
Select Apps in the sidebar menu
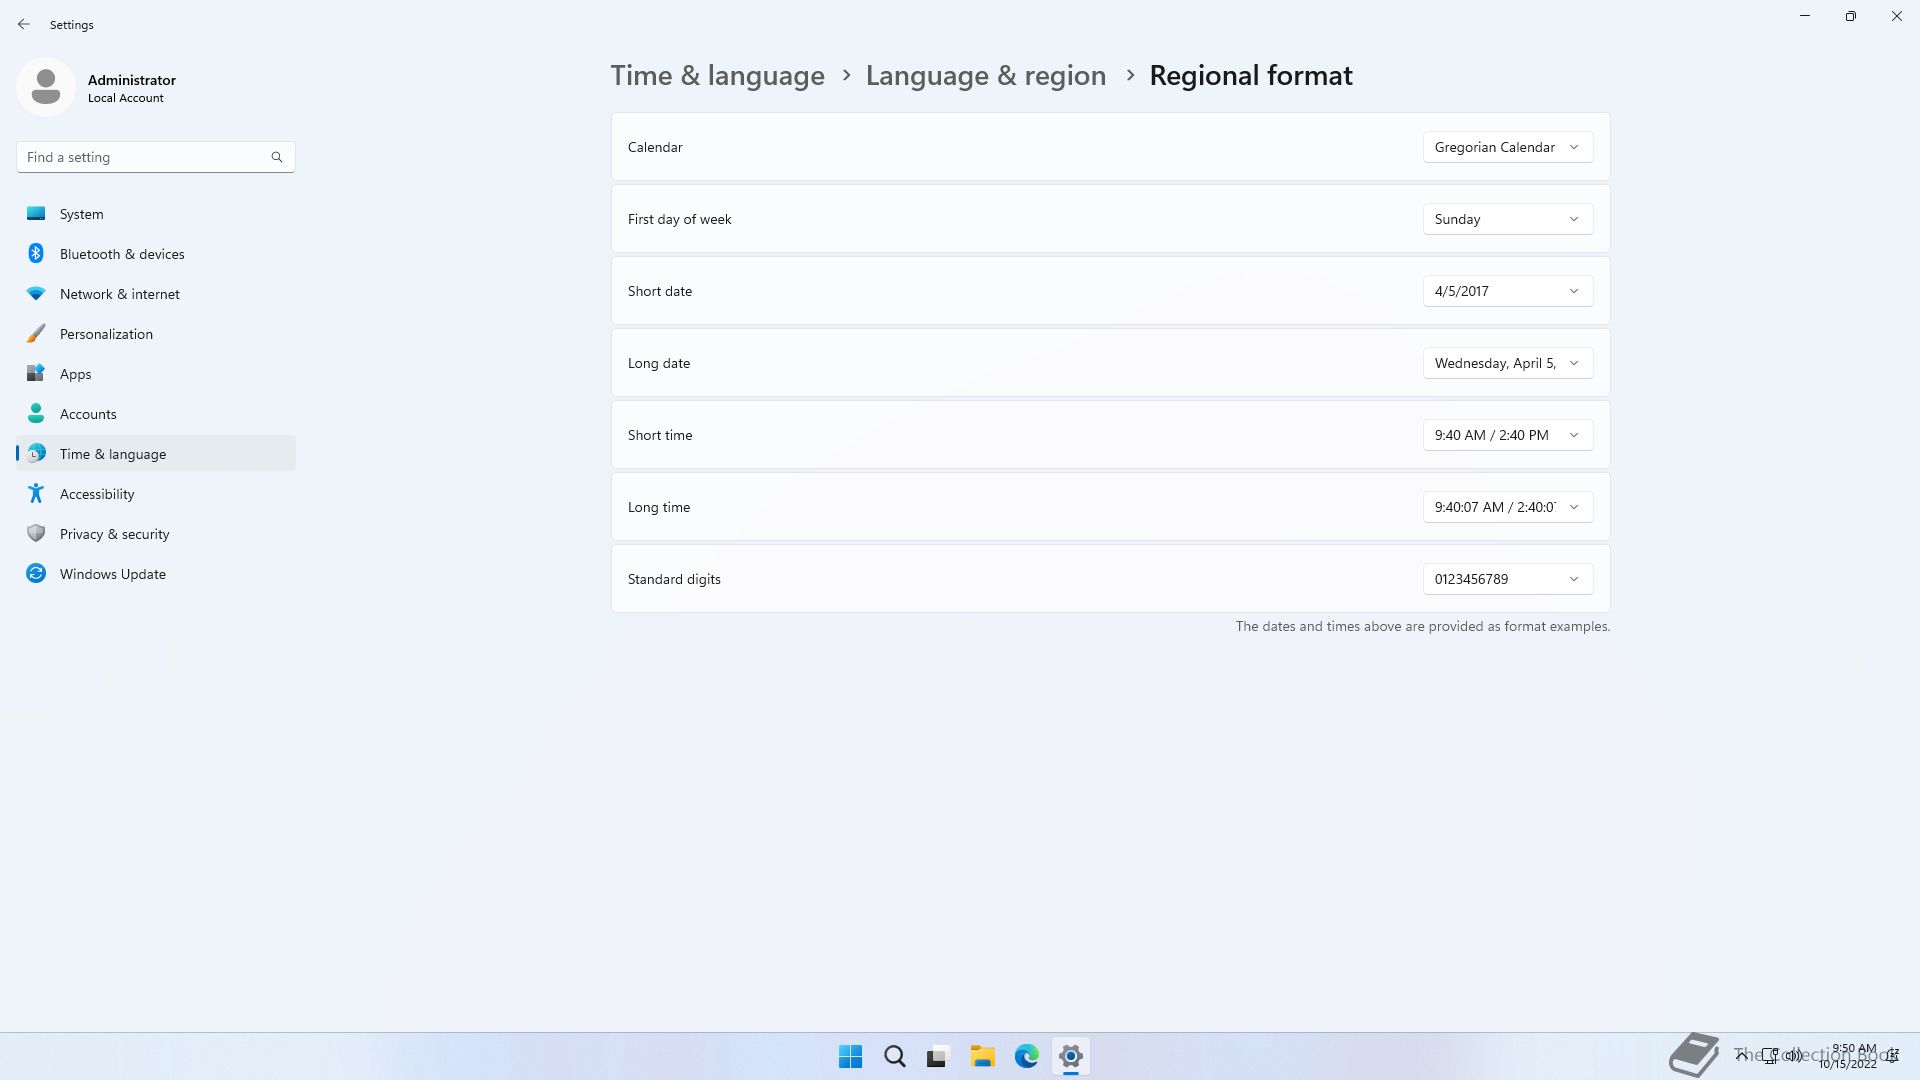[75, 374]
